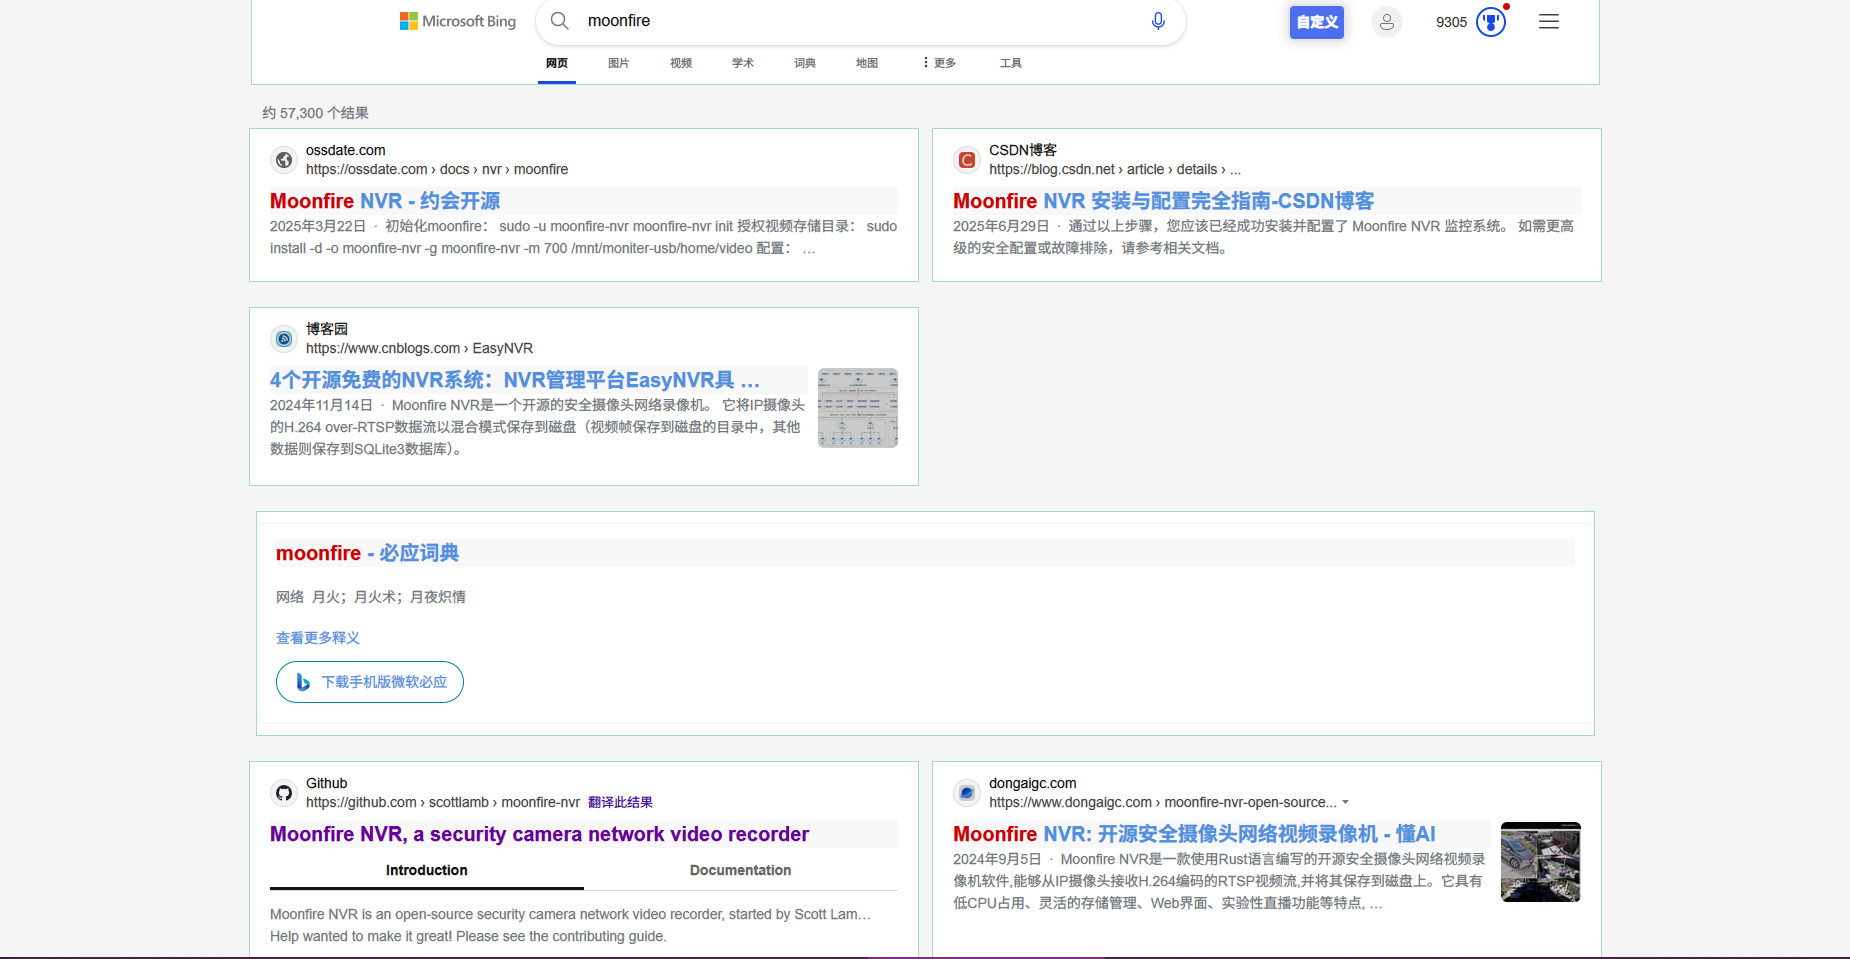Open Moonfire NVR 安装与配置完全指南 CSDN result
This screenshot has height=959, width=1850.
(x=1164, y=201)
